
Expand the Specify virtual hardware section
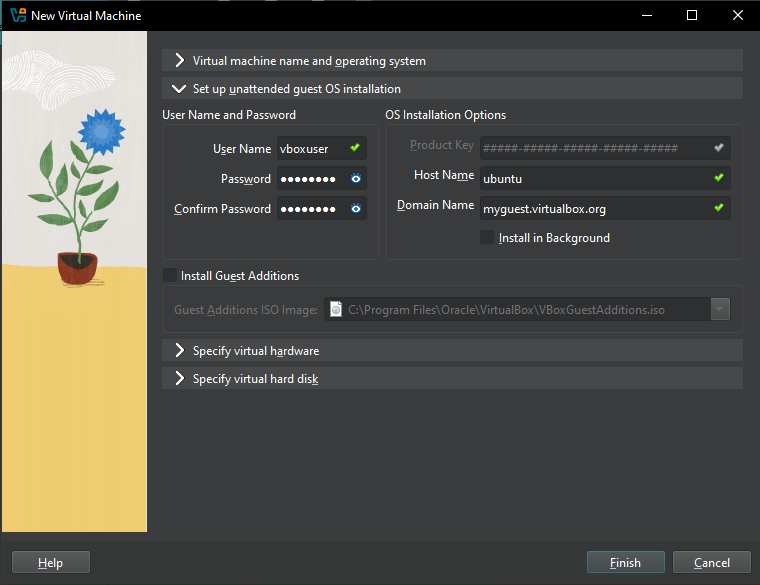coord(180,351)
